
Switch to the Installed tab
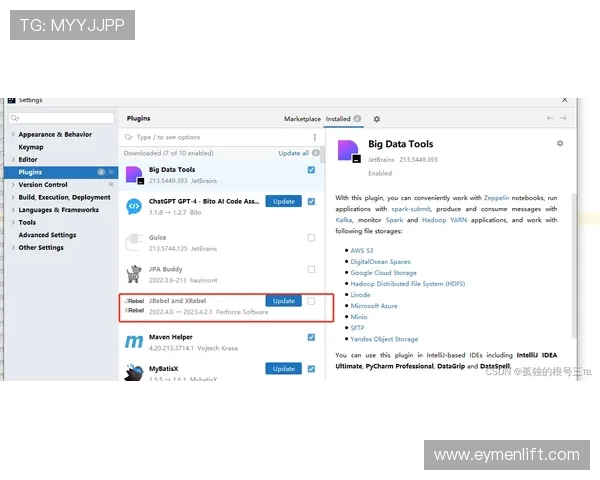pos(338,119)
